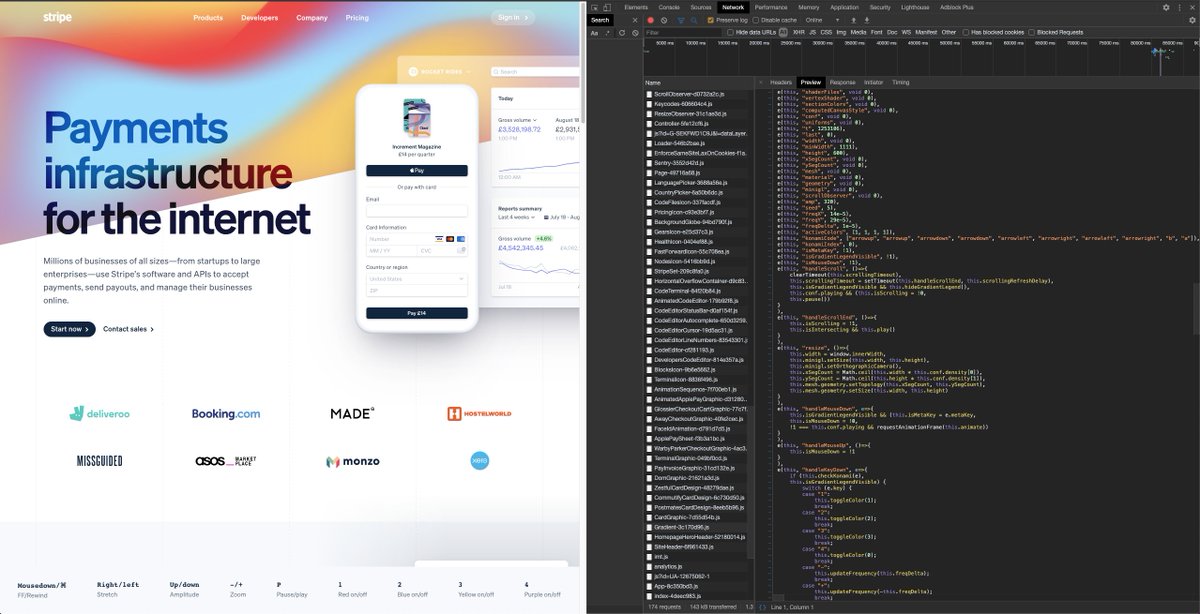Uncheck the Preserve log checkbox
Viewport: 1200px width, 614px height.
(x=711, y=20)
